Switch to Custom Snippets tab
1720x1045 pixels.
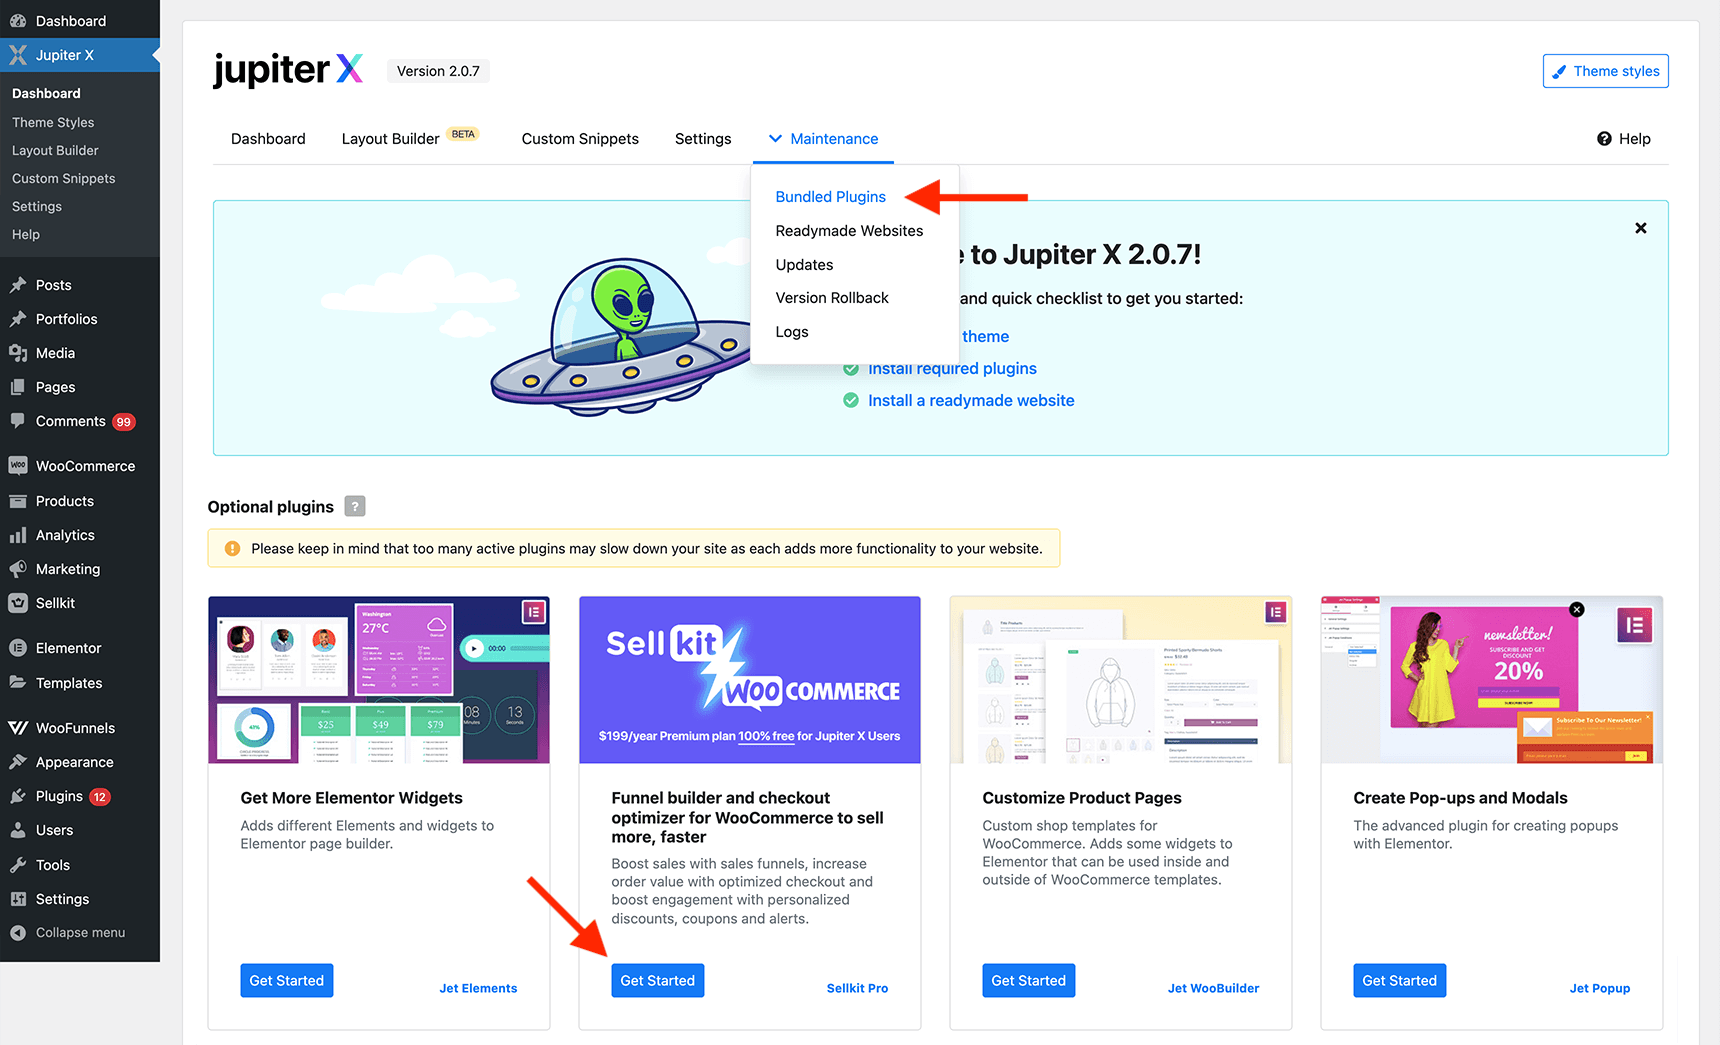[x=580, y=139]
